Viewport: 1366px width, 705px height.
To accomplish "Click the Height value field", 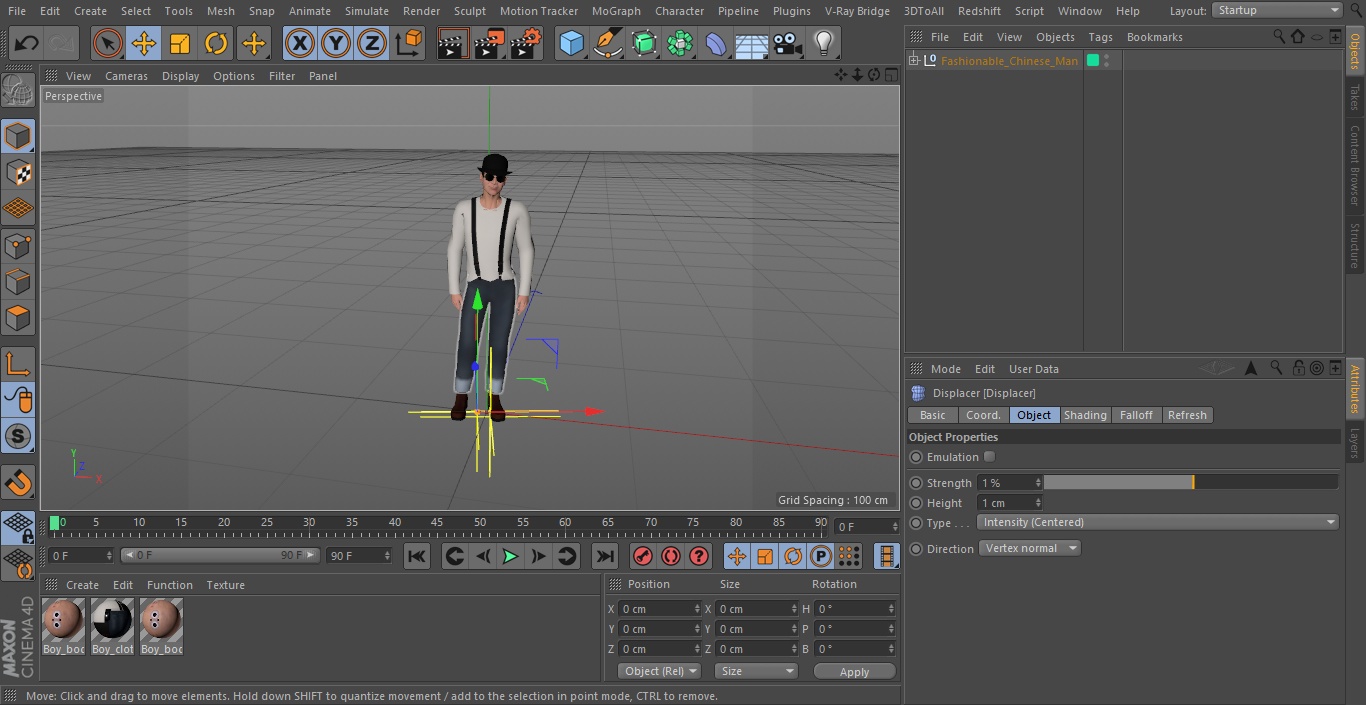I will (x=1005, y=503).
